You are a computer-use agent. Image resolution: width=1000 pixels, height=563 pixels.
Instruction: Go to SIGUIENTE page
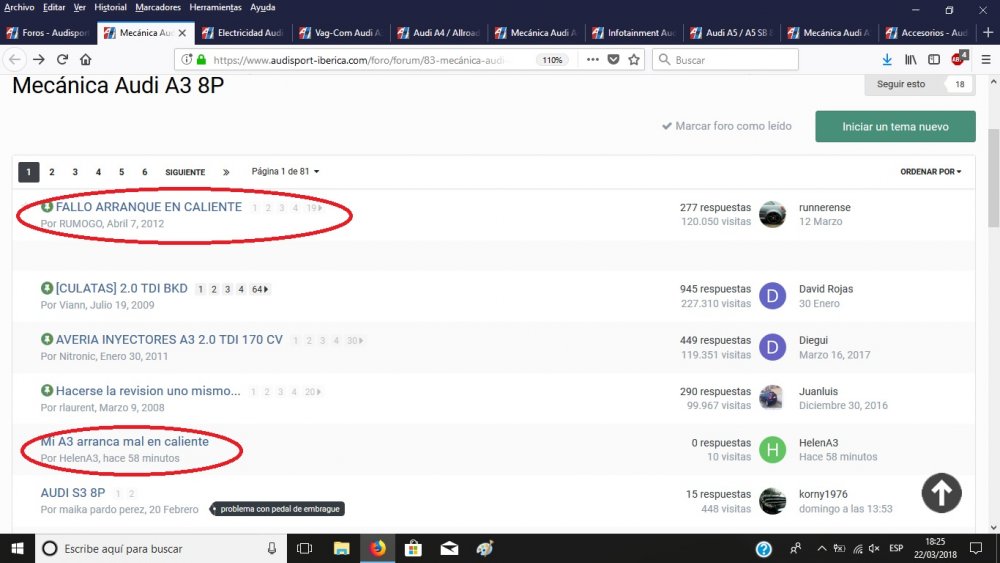185,172
